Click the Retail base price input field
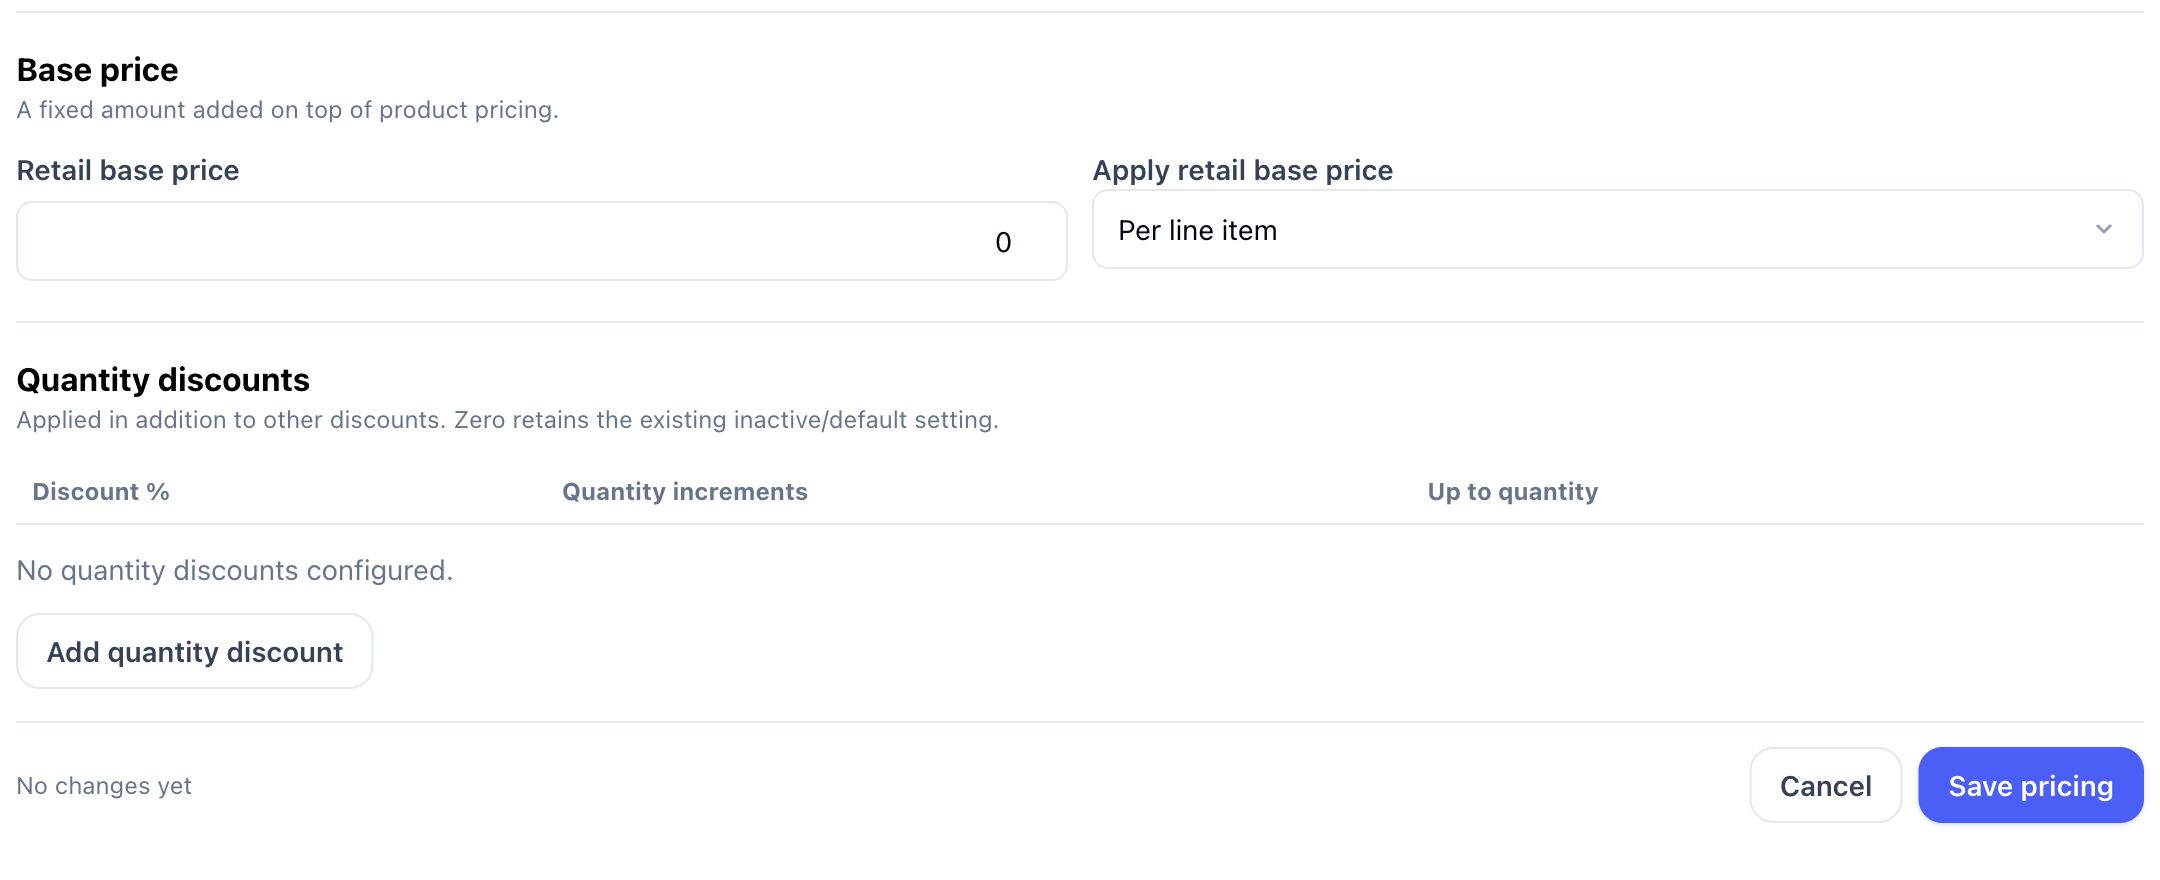Screen dimensions: 2160x880 point(542,241)
